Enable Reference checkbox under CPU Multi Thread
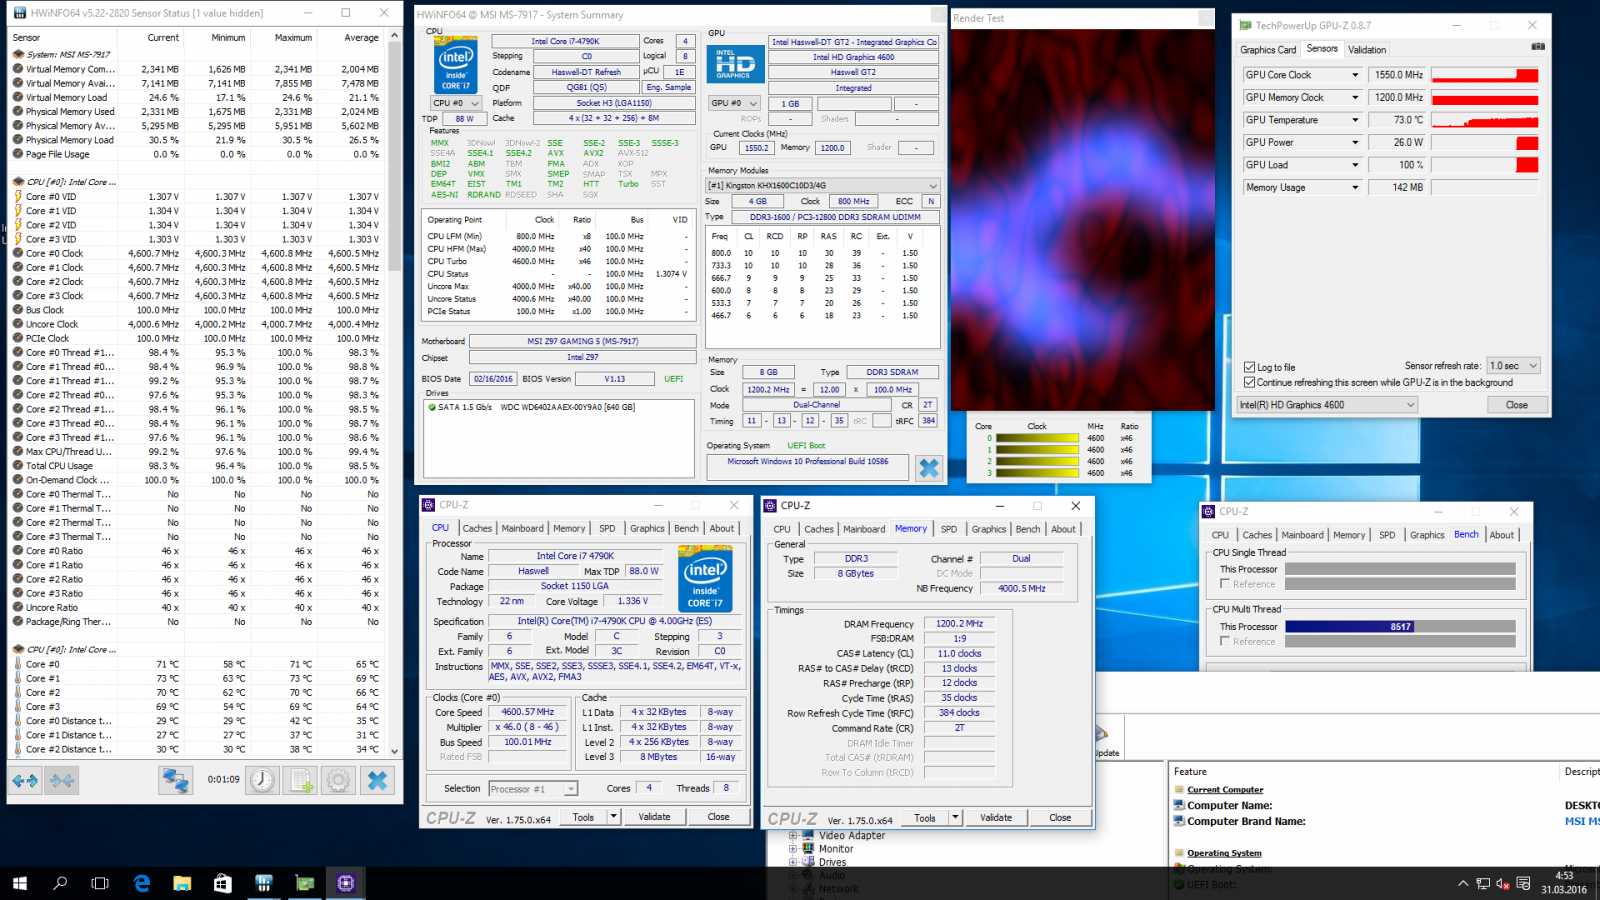 (x=1225, y=641)
